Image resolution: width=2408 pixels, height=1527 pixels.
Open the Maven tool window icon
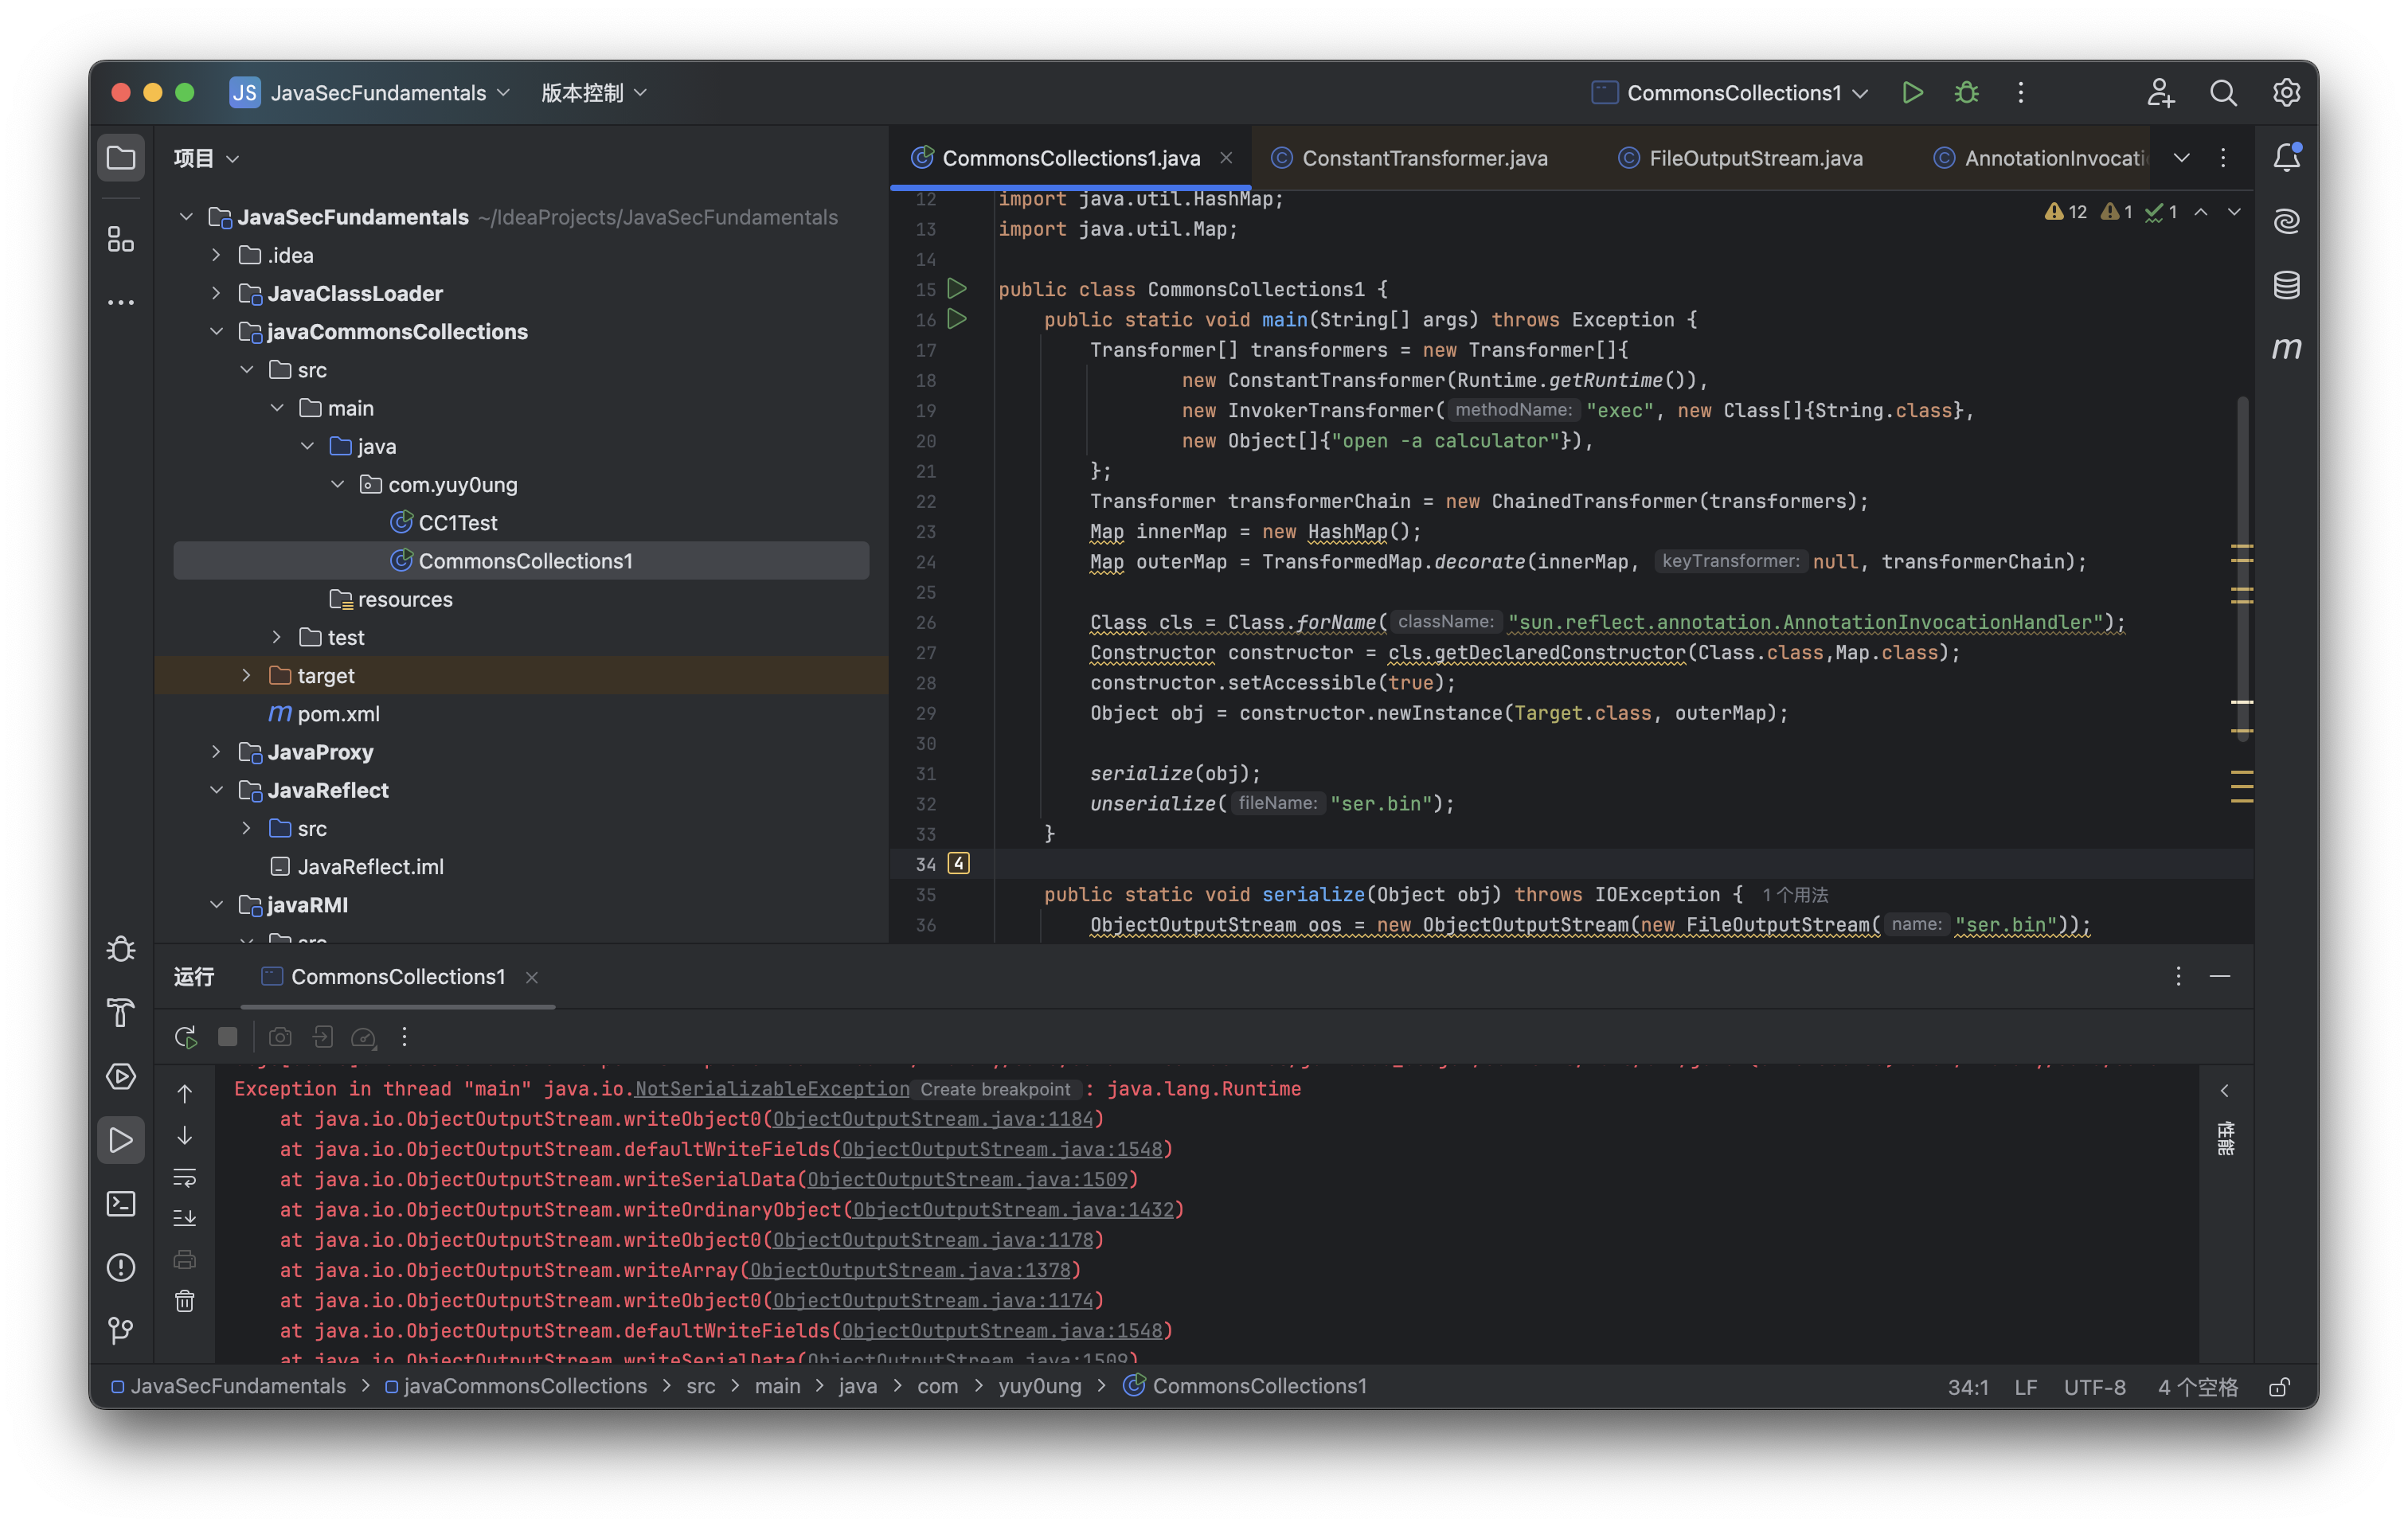(x=2286, y=349)
